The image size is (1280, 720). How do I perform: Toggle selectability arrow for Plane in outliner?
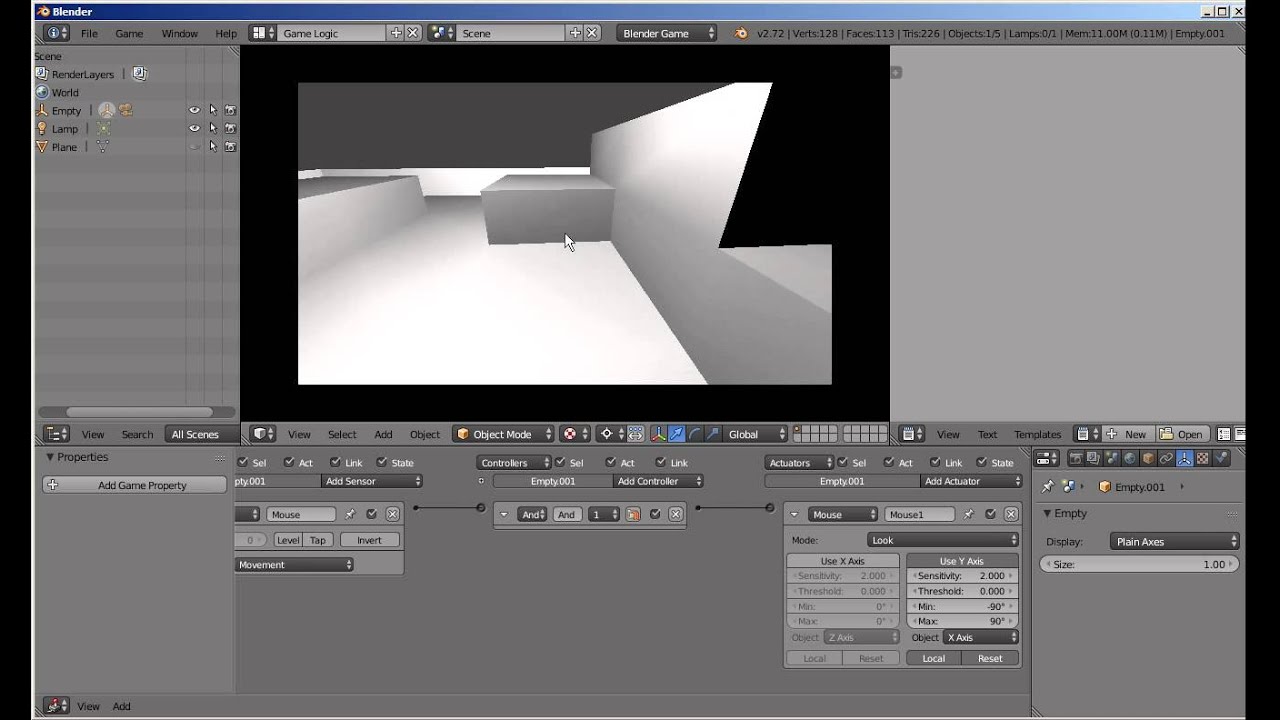(212, 146)
